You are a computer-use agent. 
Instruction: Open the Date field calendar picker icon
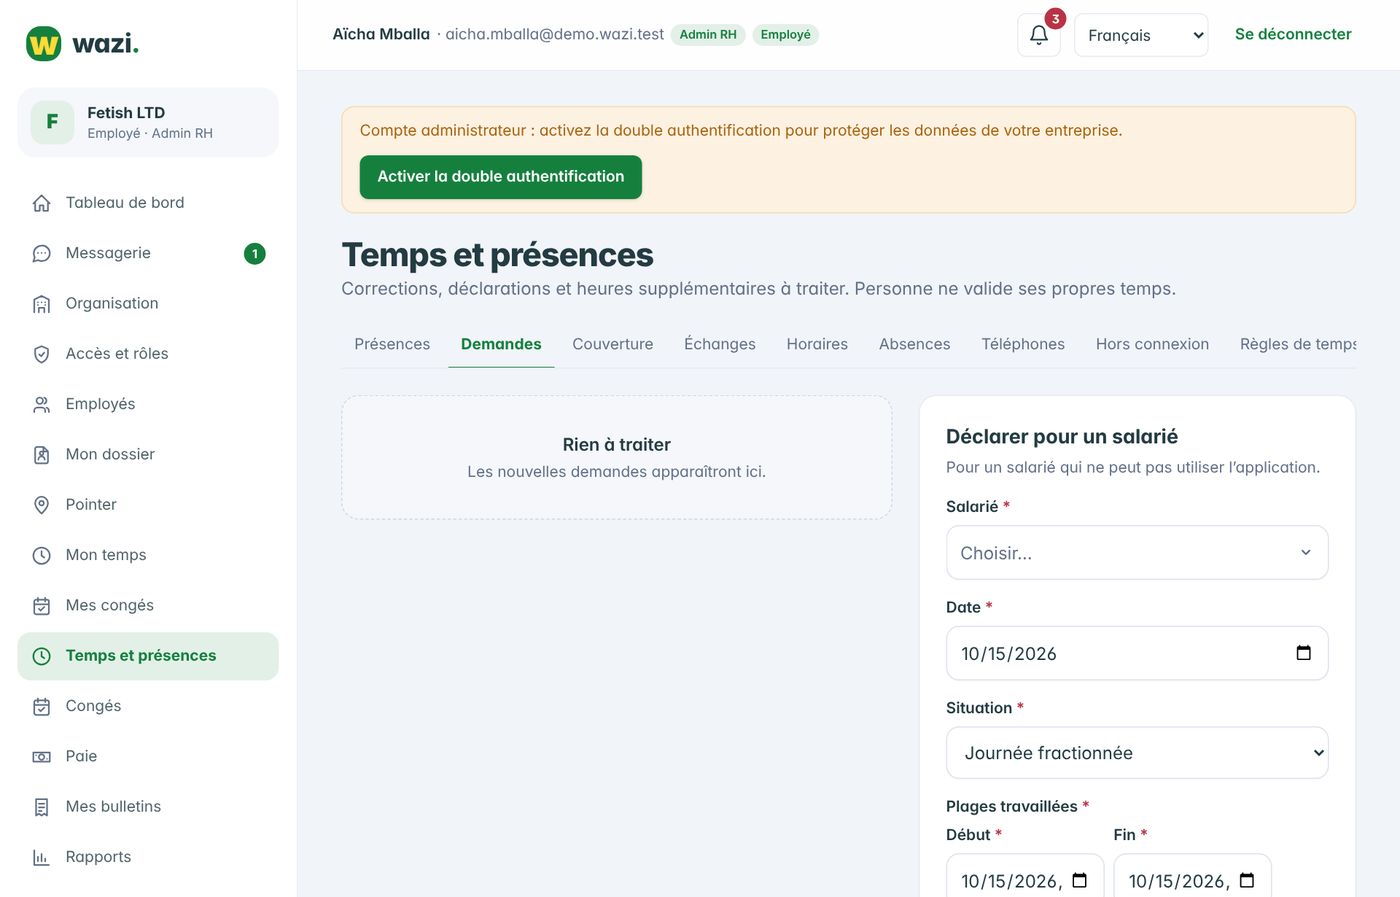tap(1303, 653)
